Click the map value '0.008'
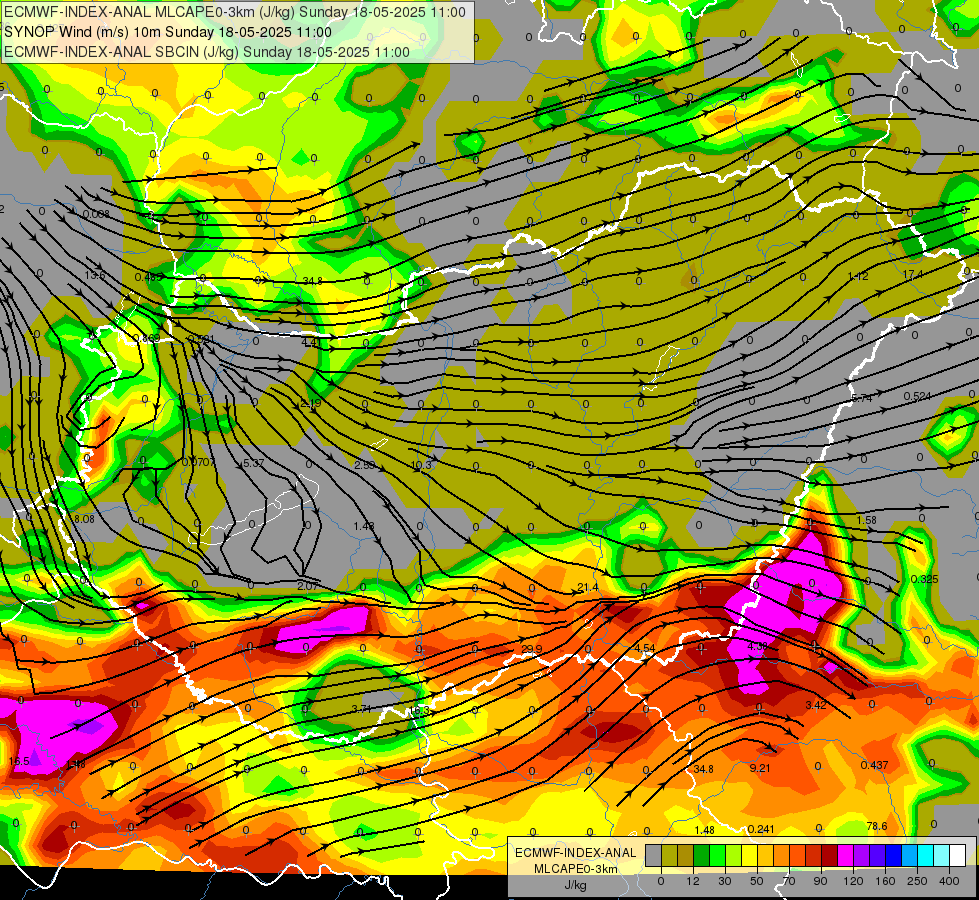The width and height of the screenshot is (979, 900). (96, 214)
